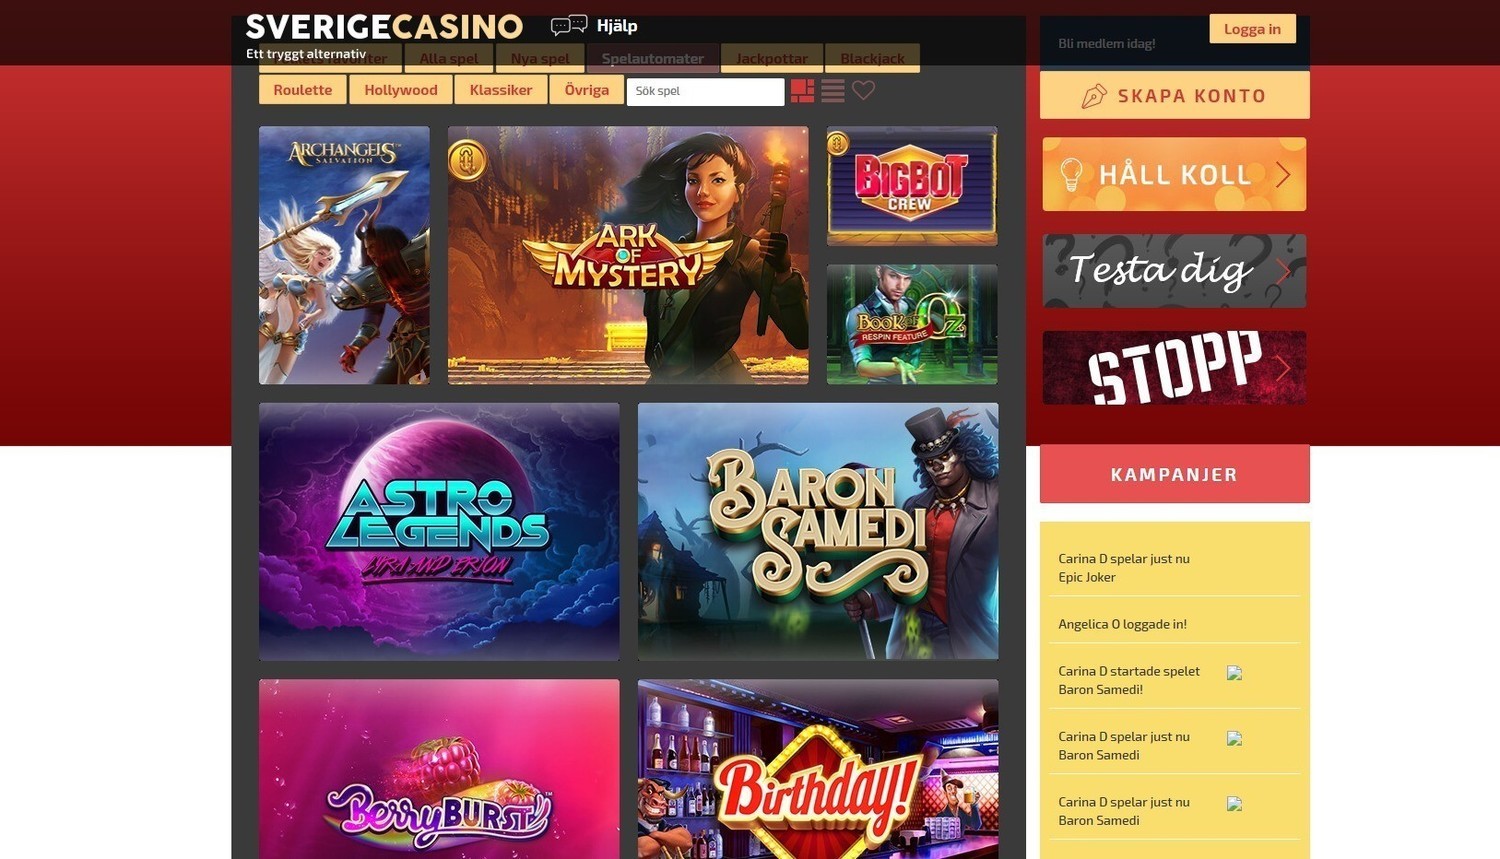This screenshot has width=1500, height=859.
Task: Expand the Testa dig banner arrow
Action: 1283,271
